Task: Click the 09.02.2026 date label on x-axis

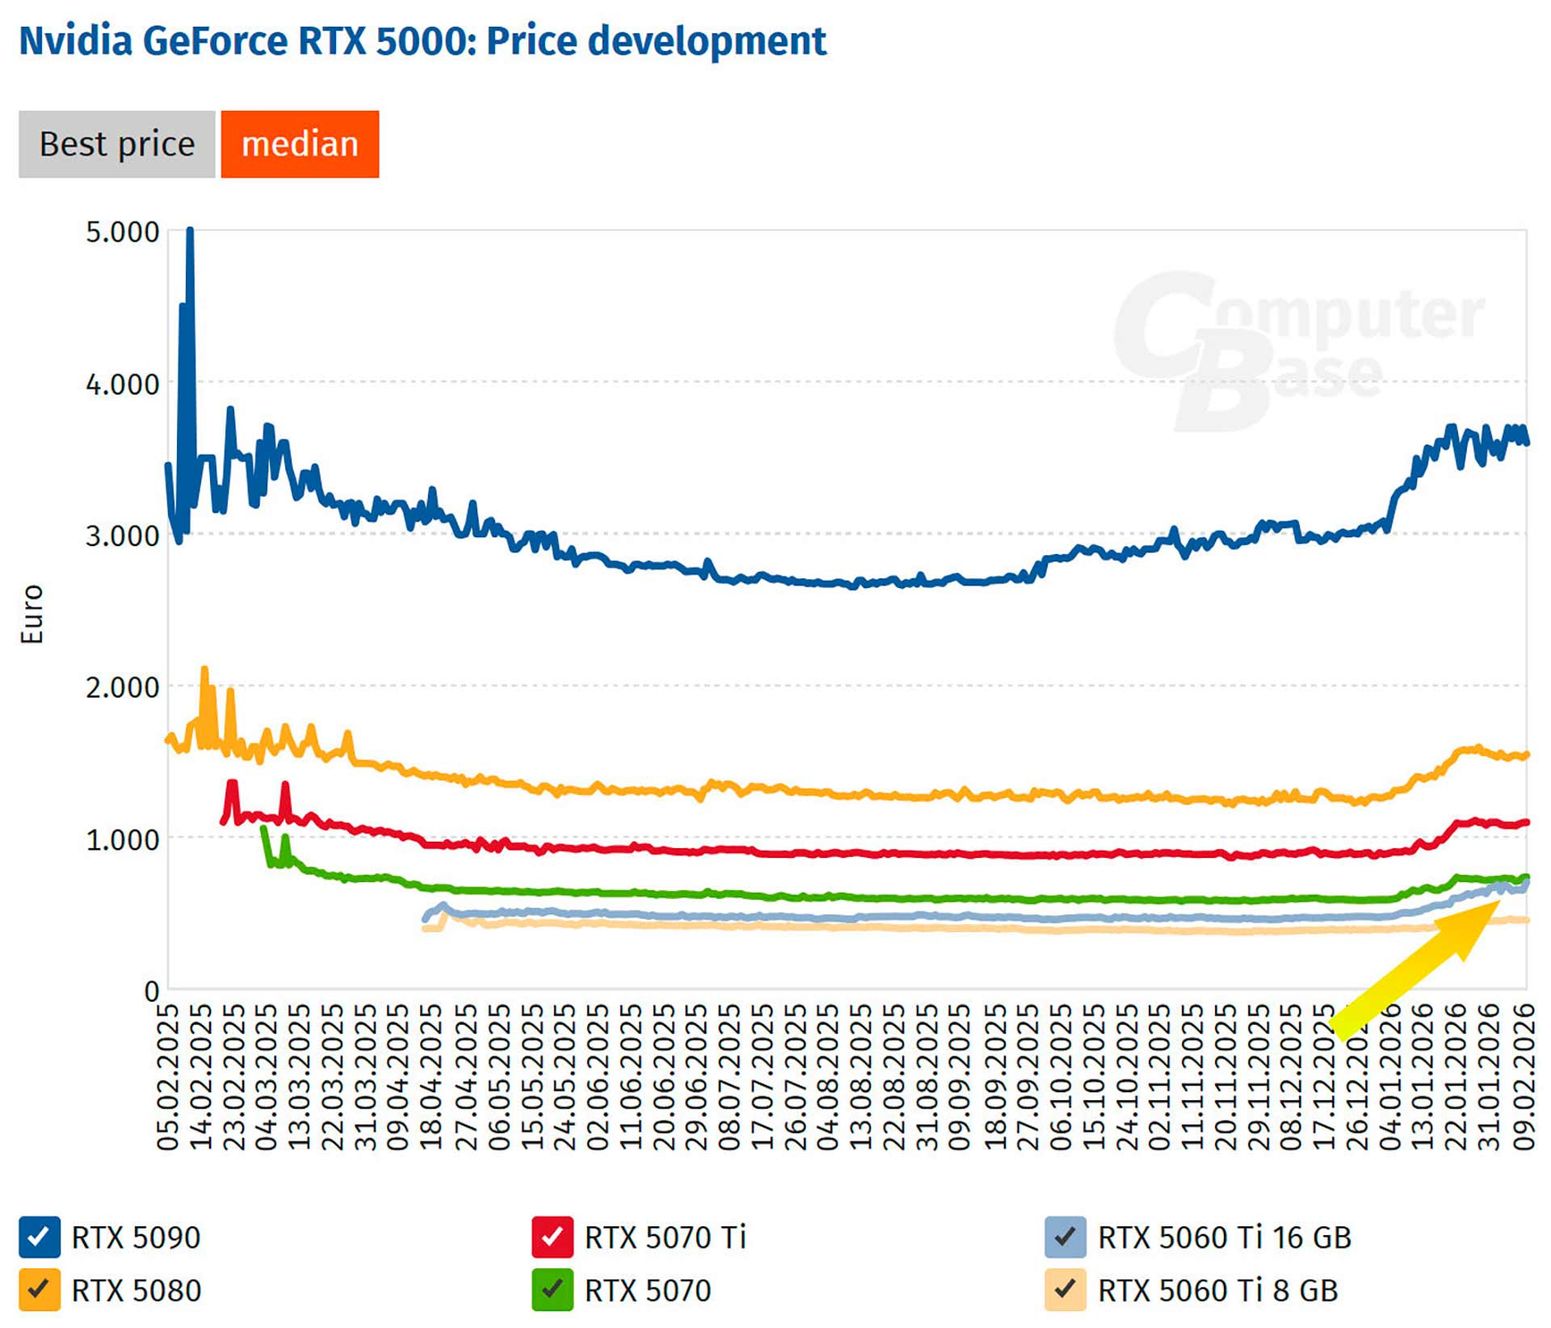Action: coord(1523,1077)
